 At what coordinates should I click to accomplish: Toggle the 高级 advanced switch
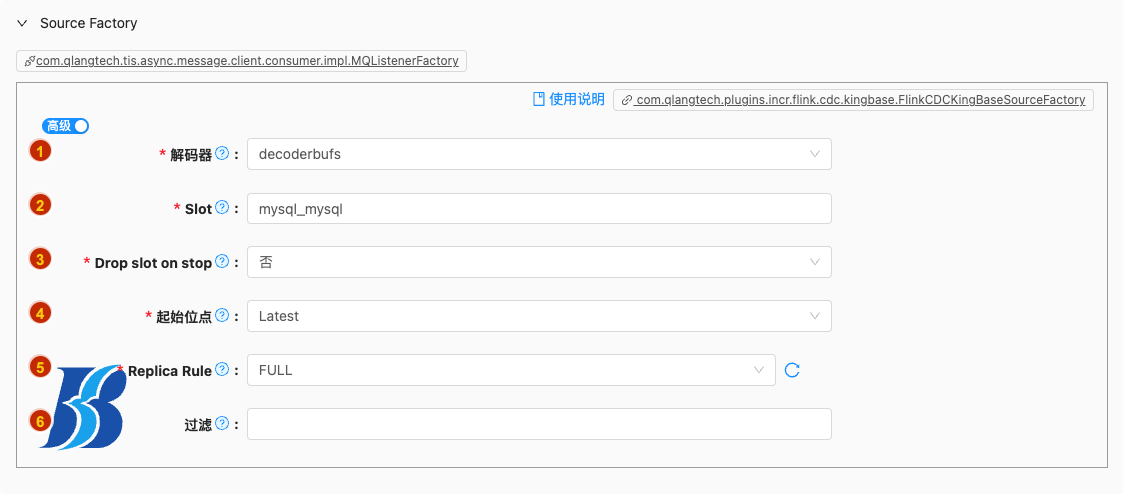pos(66,126)
